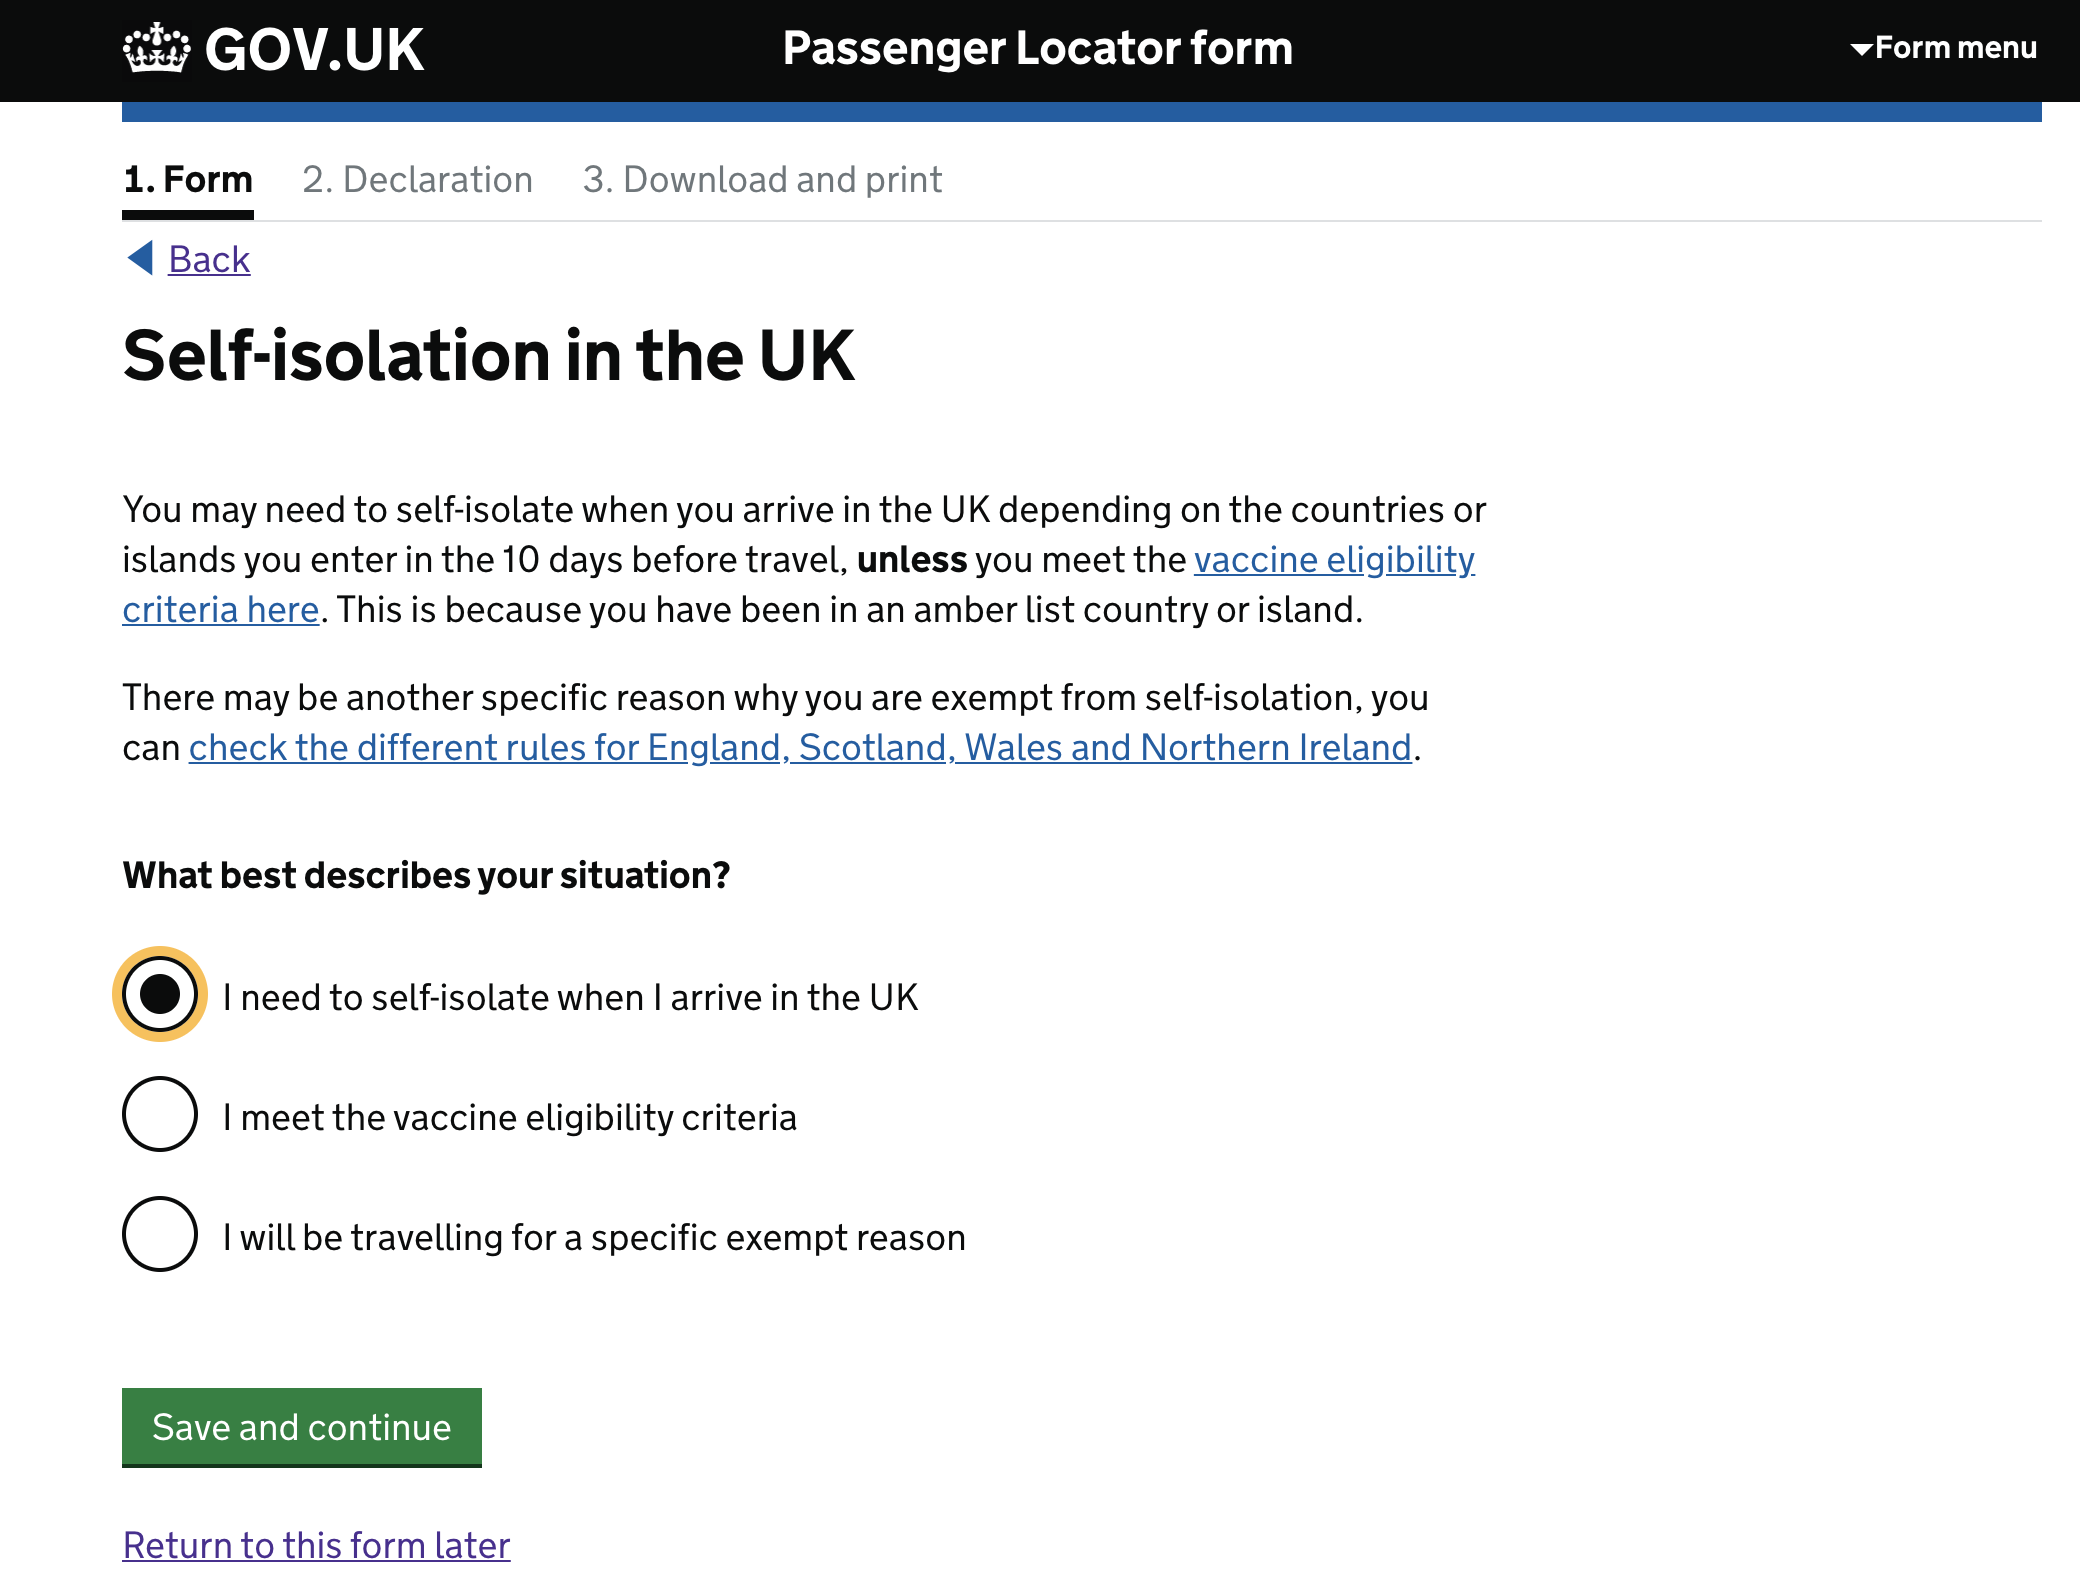
Task: Select 'I need to self-isolate' radio button
Action: click(160, 994)
